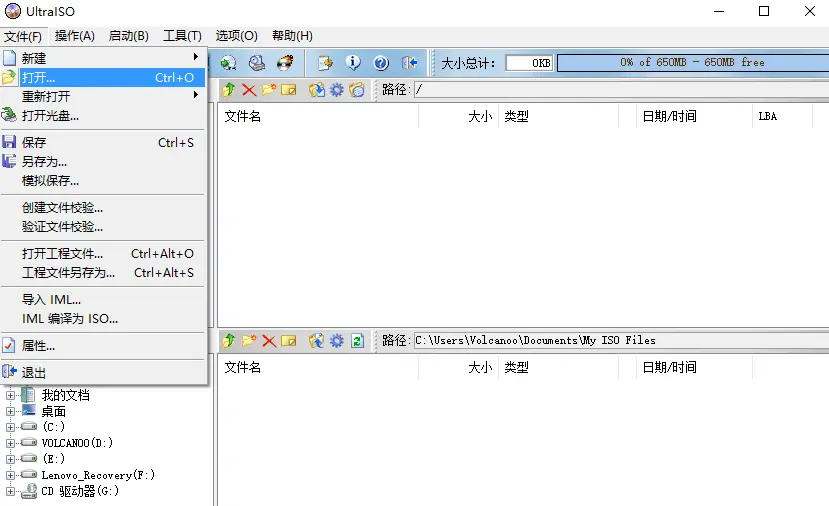Sort upper pane by 类型 column
The height and width of the screenshot is (506, 829).
click(558, 116)
